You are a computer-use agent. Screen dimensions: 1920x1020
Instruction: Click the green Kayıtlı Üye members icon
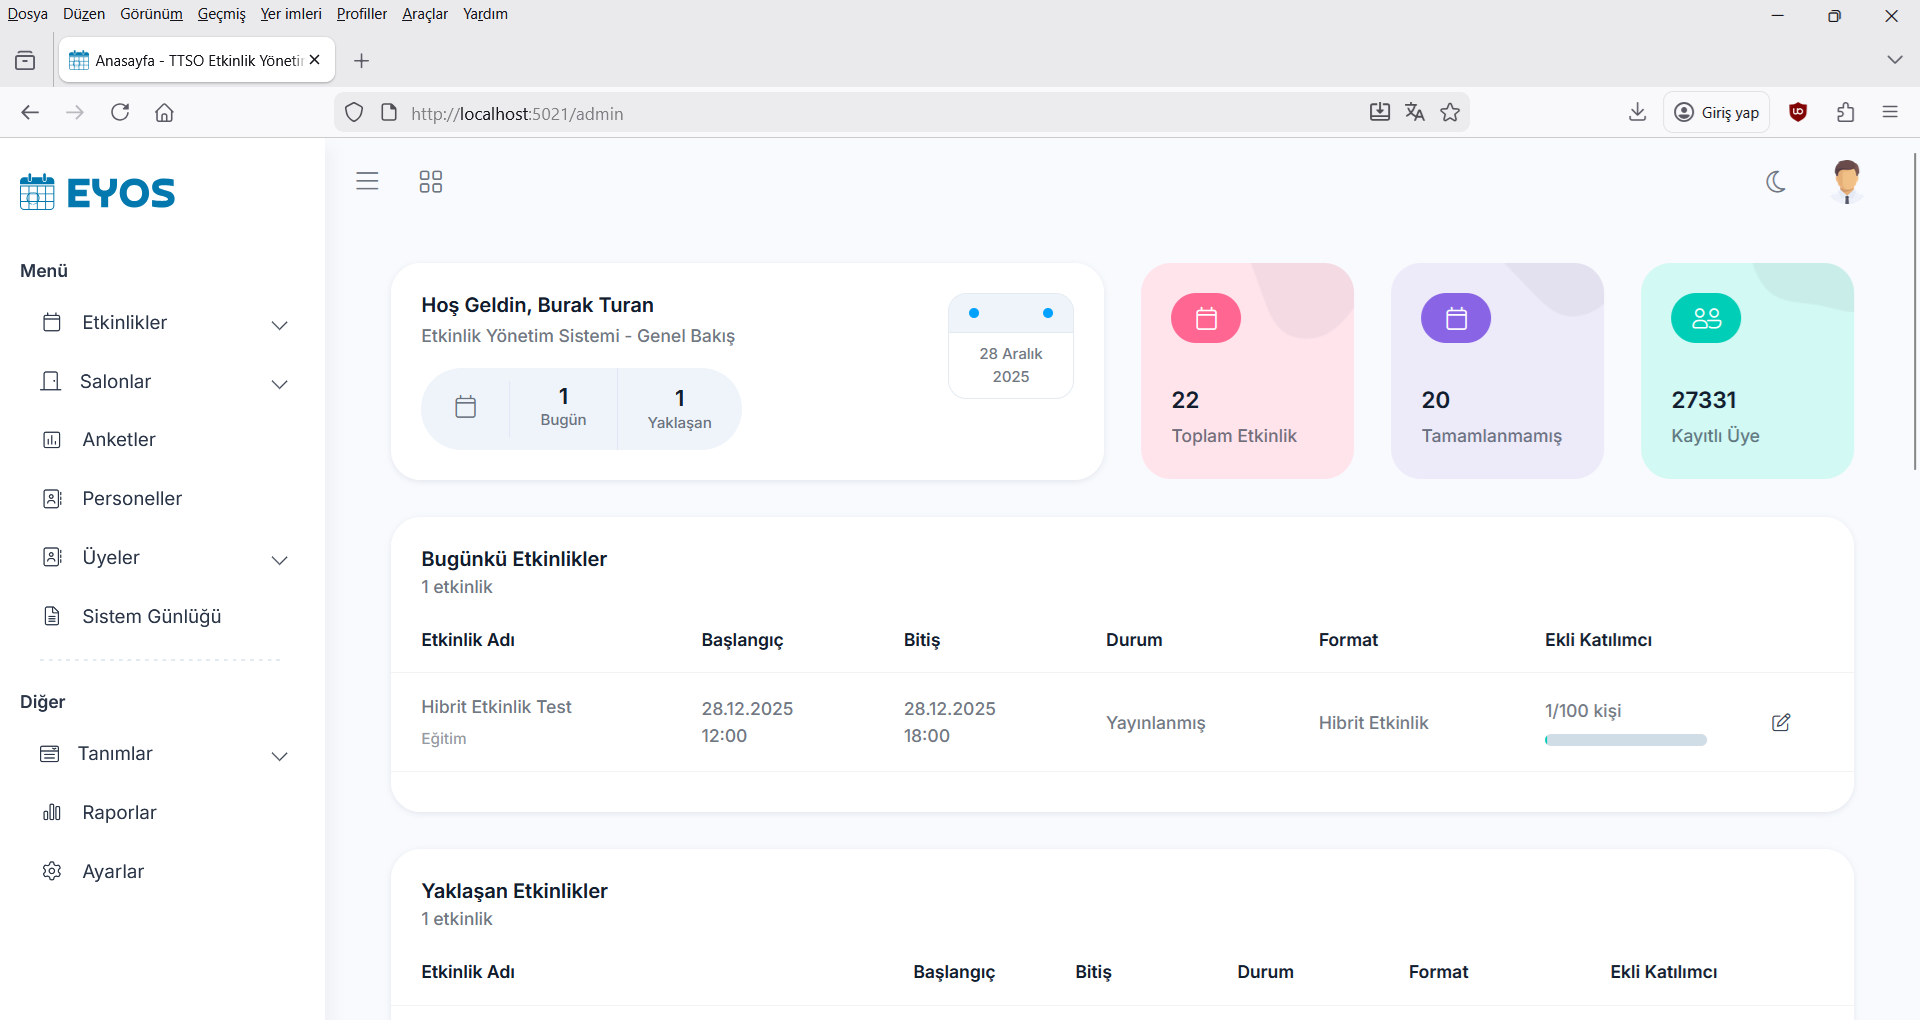(1705, 319)
